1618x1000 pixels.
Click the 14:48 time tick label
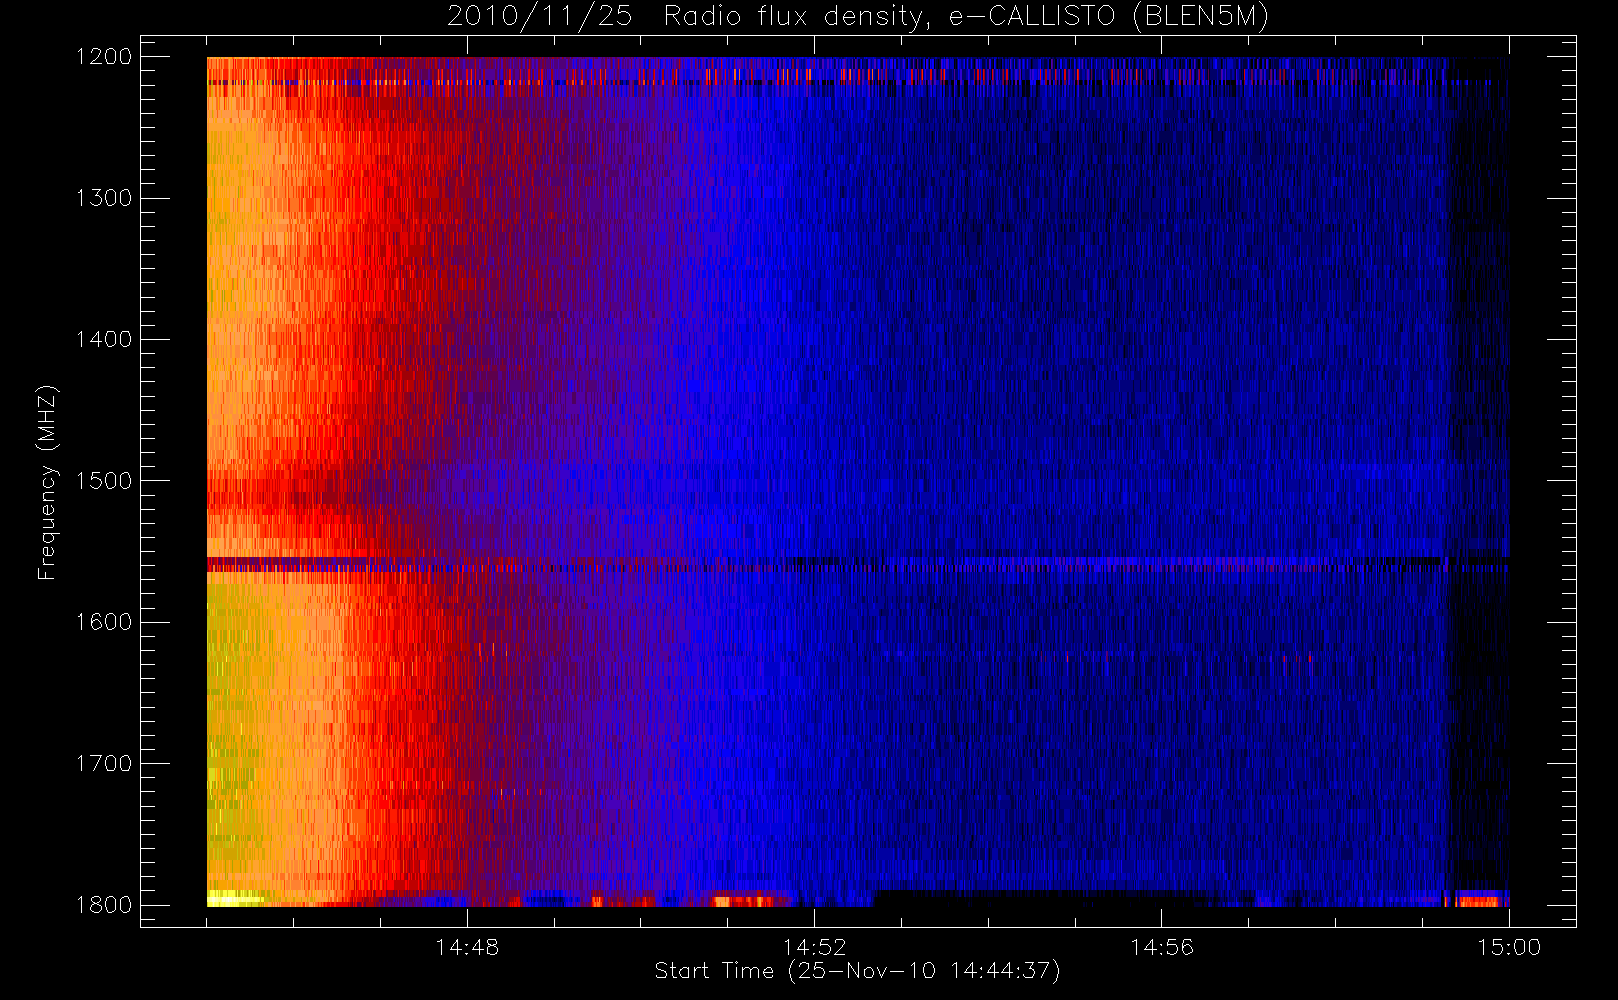click(467, 947)
